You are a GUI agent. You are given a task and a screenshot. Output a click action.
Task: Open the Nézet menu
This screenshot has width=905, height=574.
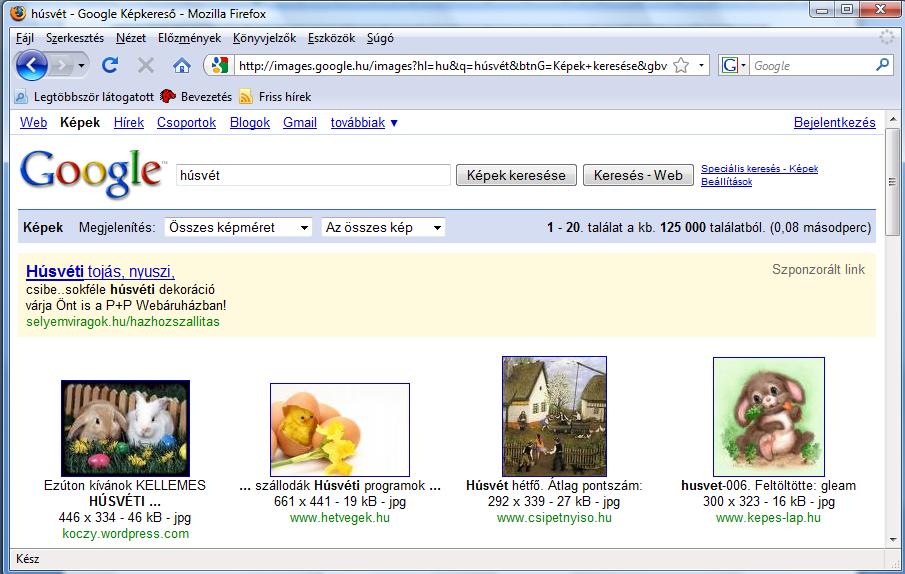point(131,38)
